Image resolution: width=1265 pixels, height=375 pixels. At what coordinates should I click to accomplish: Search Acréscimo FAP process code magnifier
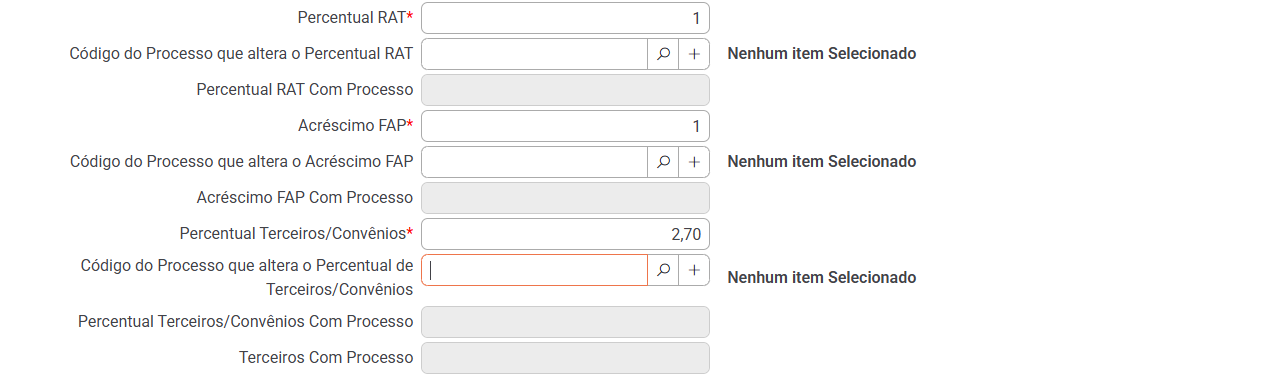[663, 162]
